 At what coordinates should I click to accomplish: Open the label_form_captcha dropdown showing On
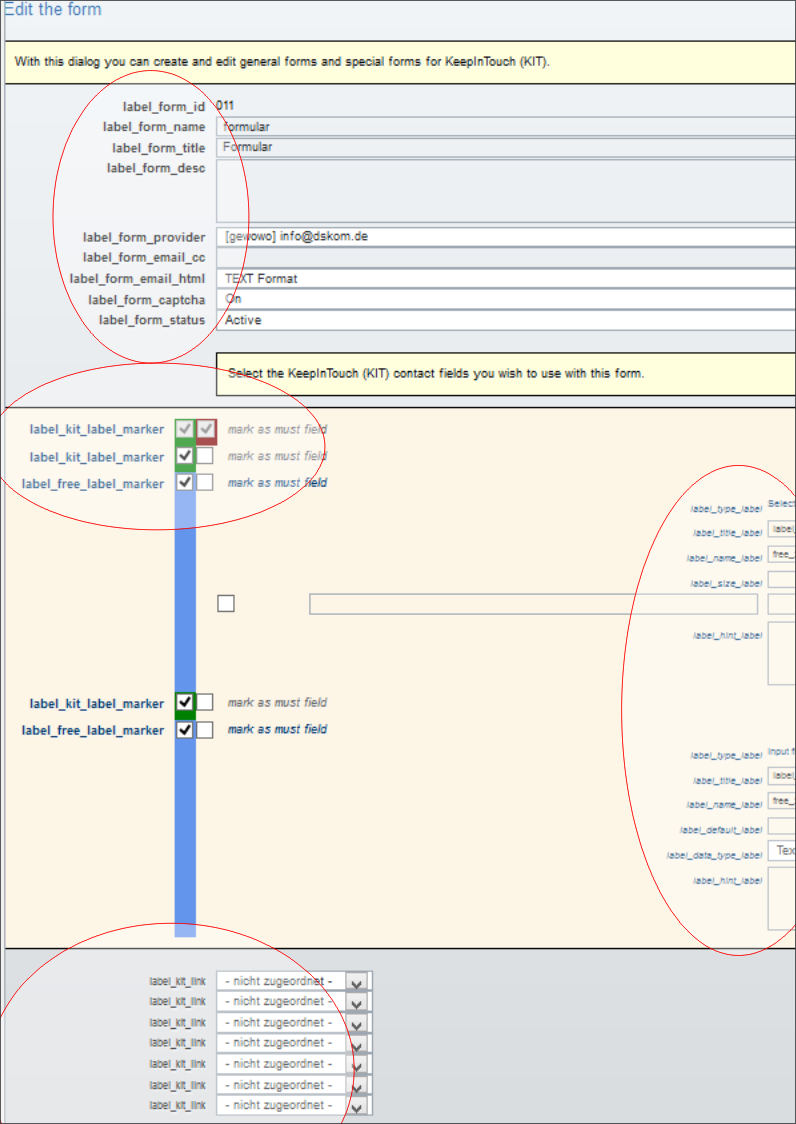point(506,299)
